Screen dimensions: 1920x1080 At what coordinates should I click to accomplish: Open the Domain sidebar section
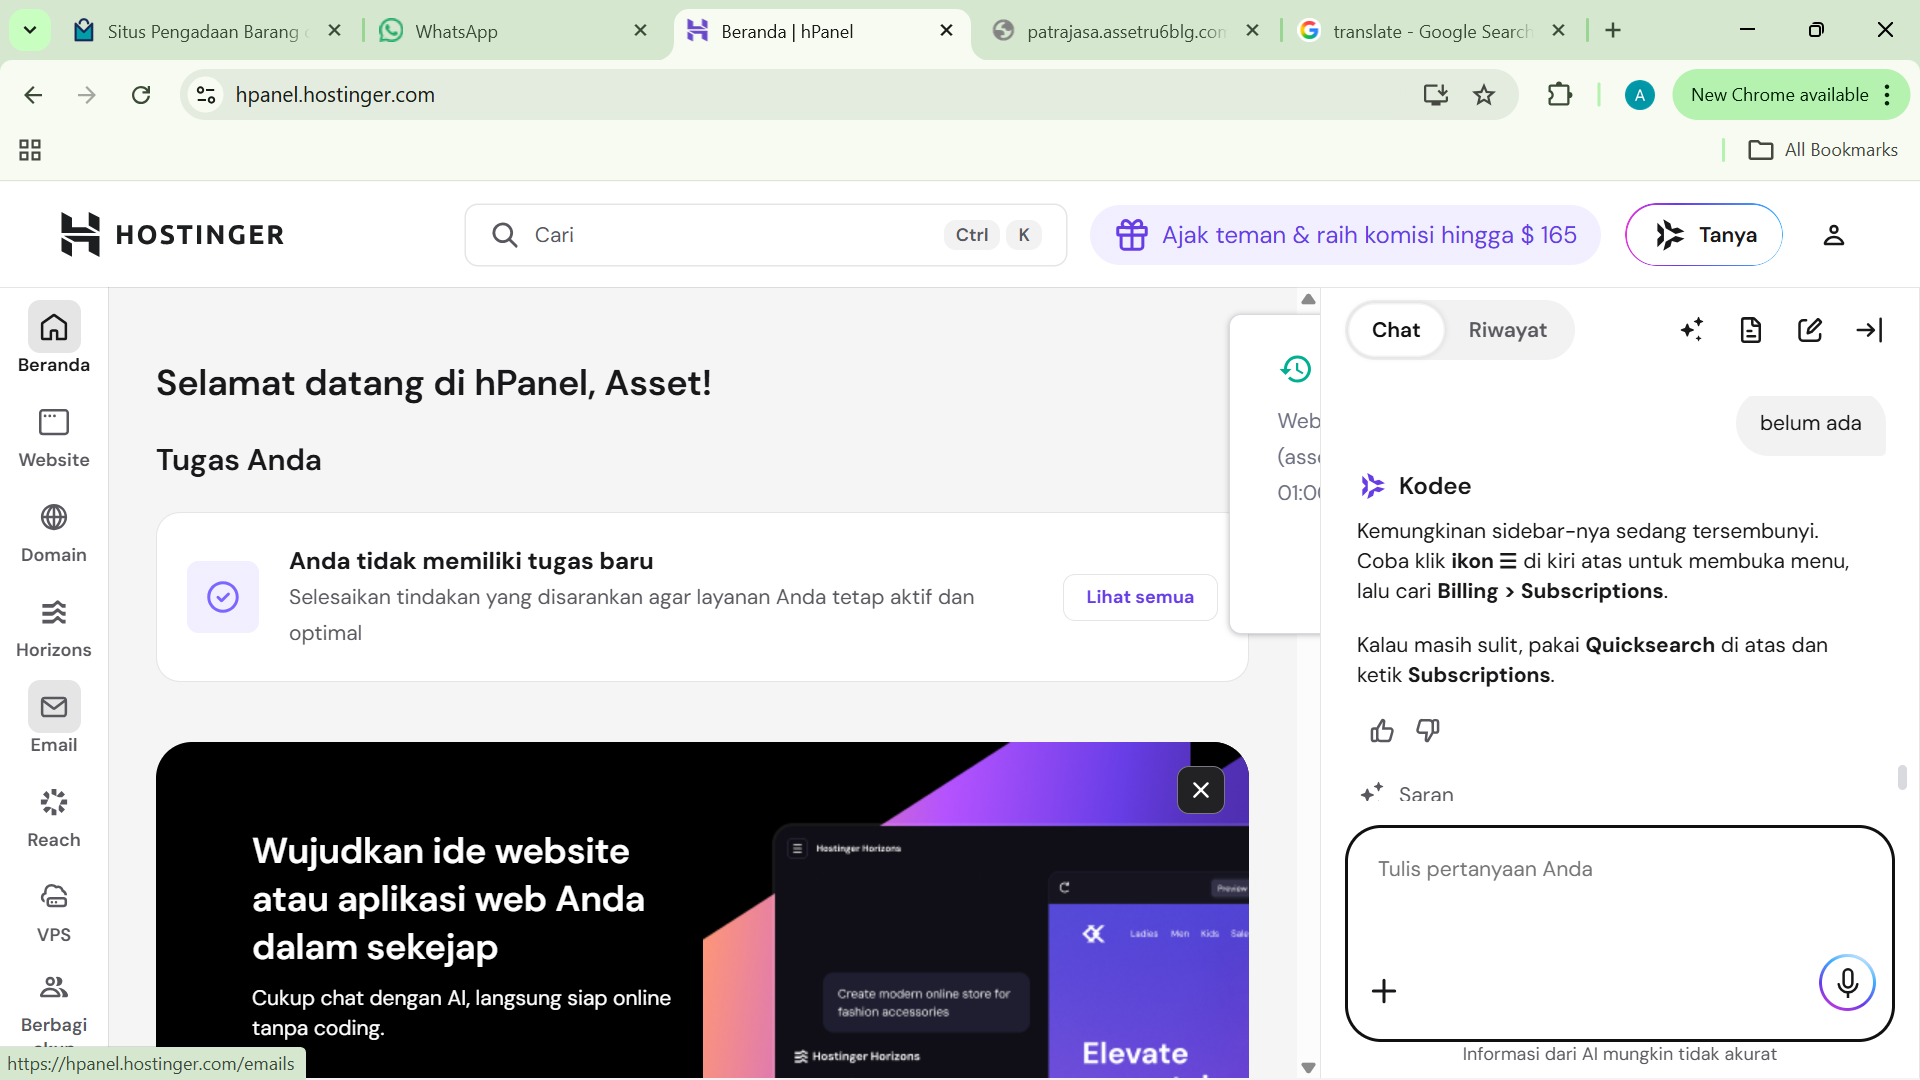[54, 533]
